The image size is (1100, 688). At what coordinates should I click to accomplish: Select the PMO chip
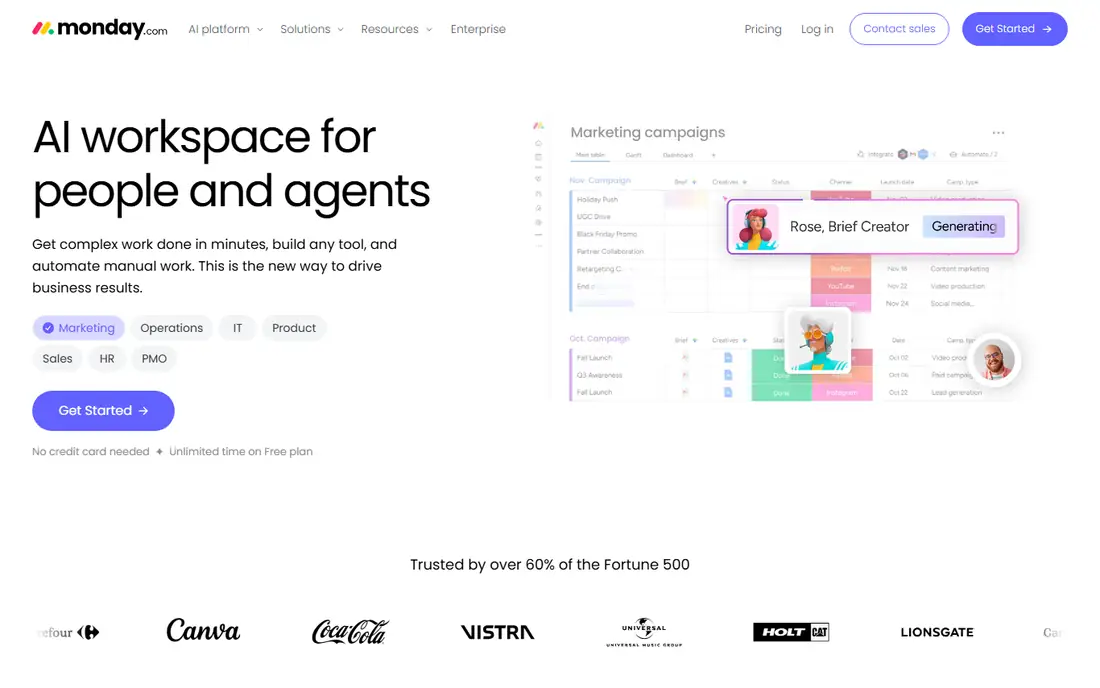(154, 358)
